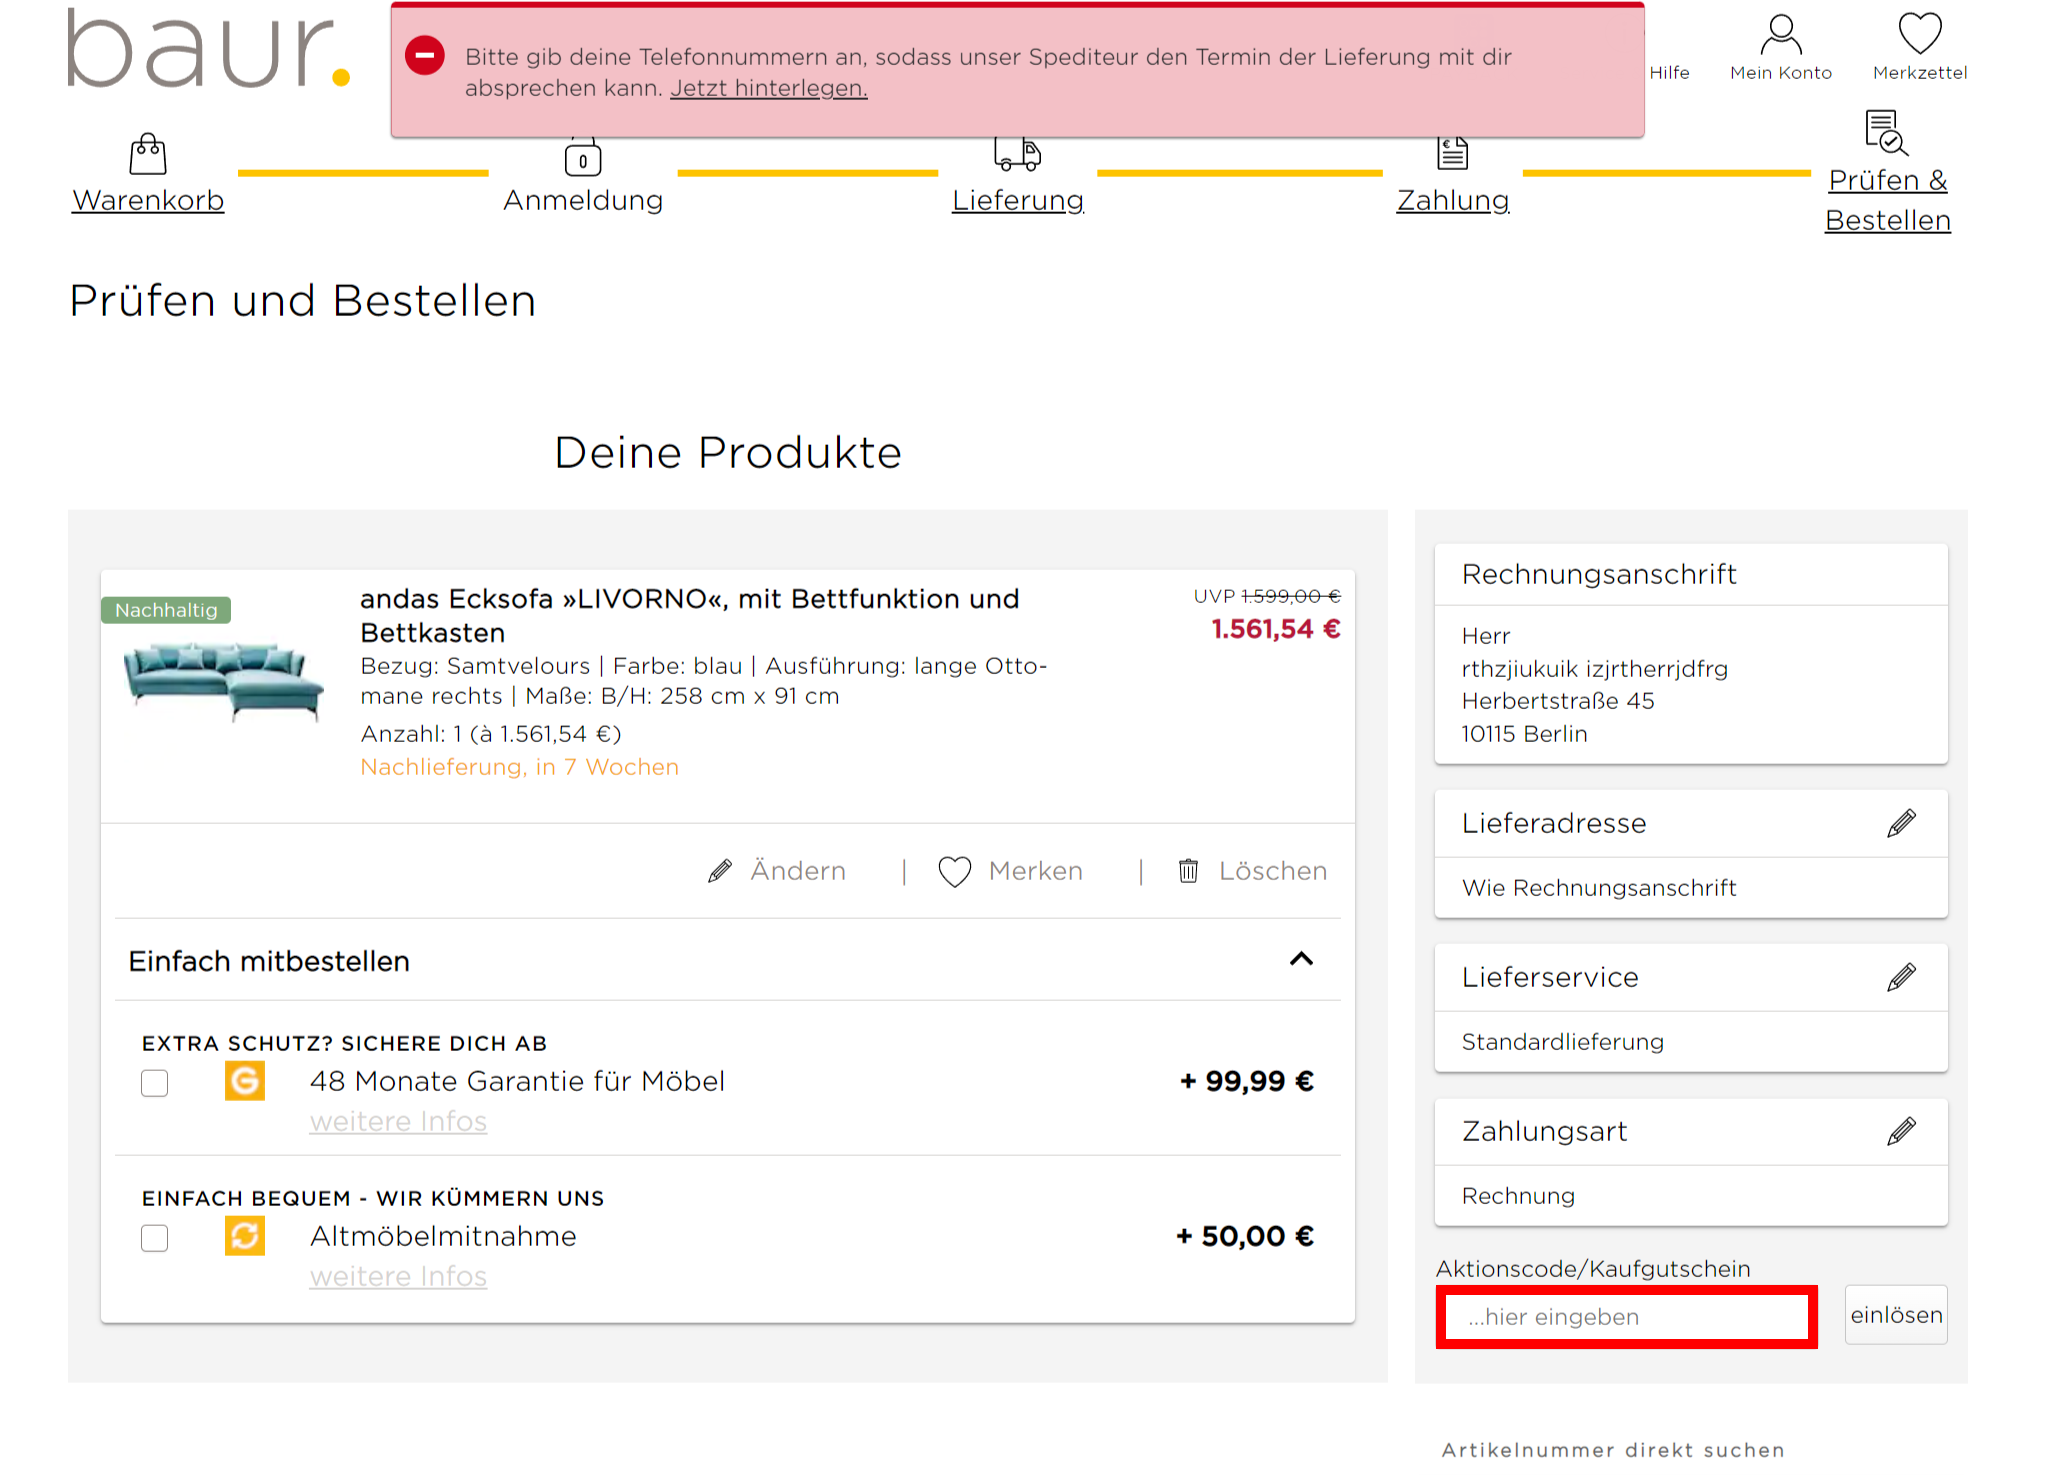Viewport: 2060px width, 1475px height.
Task: Click the Merken heart icon
Action: tap(955, 871)
